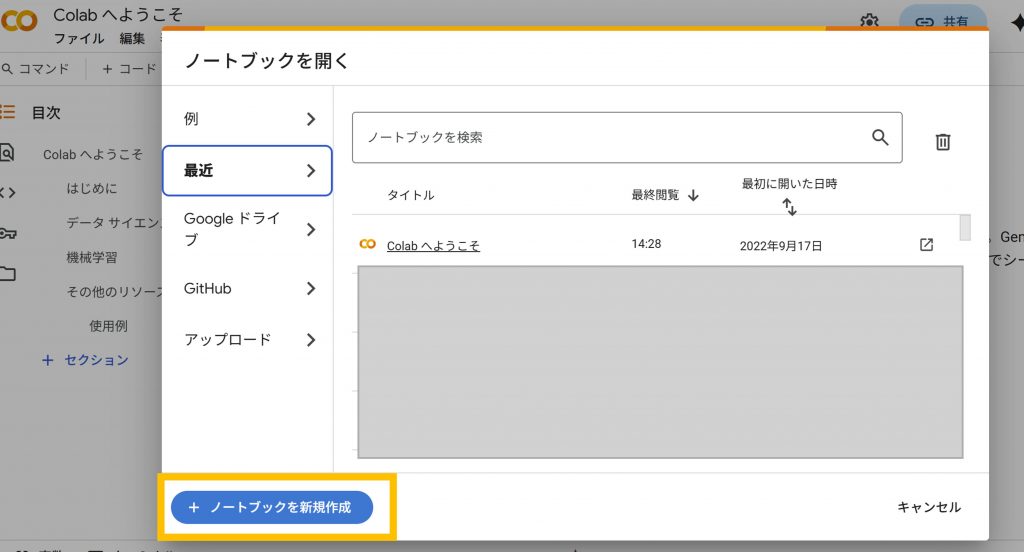This screenshot has height=552, width=1024.
Task: Click the notebook list scrollbar
Action: [x=965, y=228]
